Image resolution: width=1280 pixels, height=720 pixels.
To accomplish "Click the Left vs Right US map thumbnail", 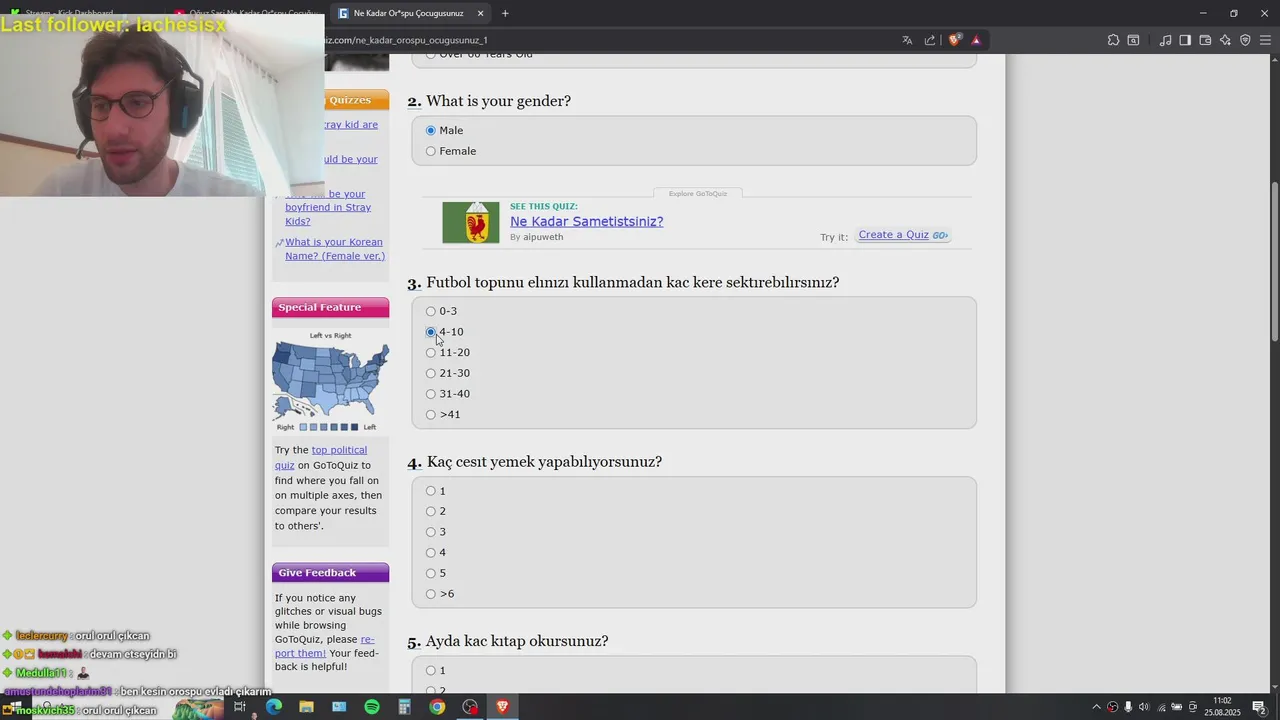I will pos(330,380).
